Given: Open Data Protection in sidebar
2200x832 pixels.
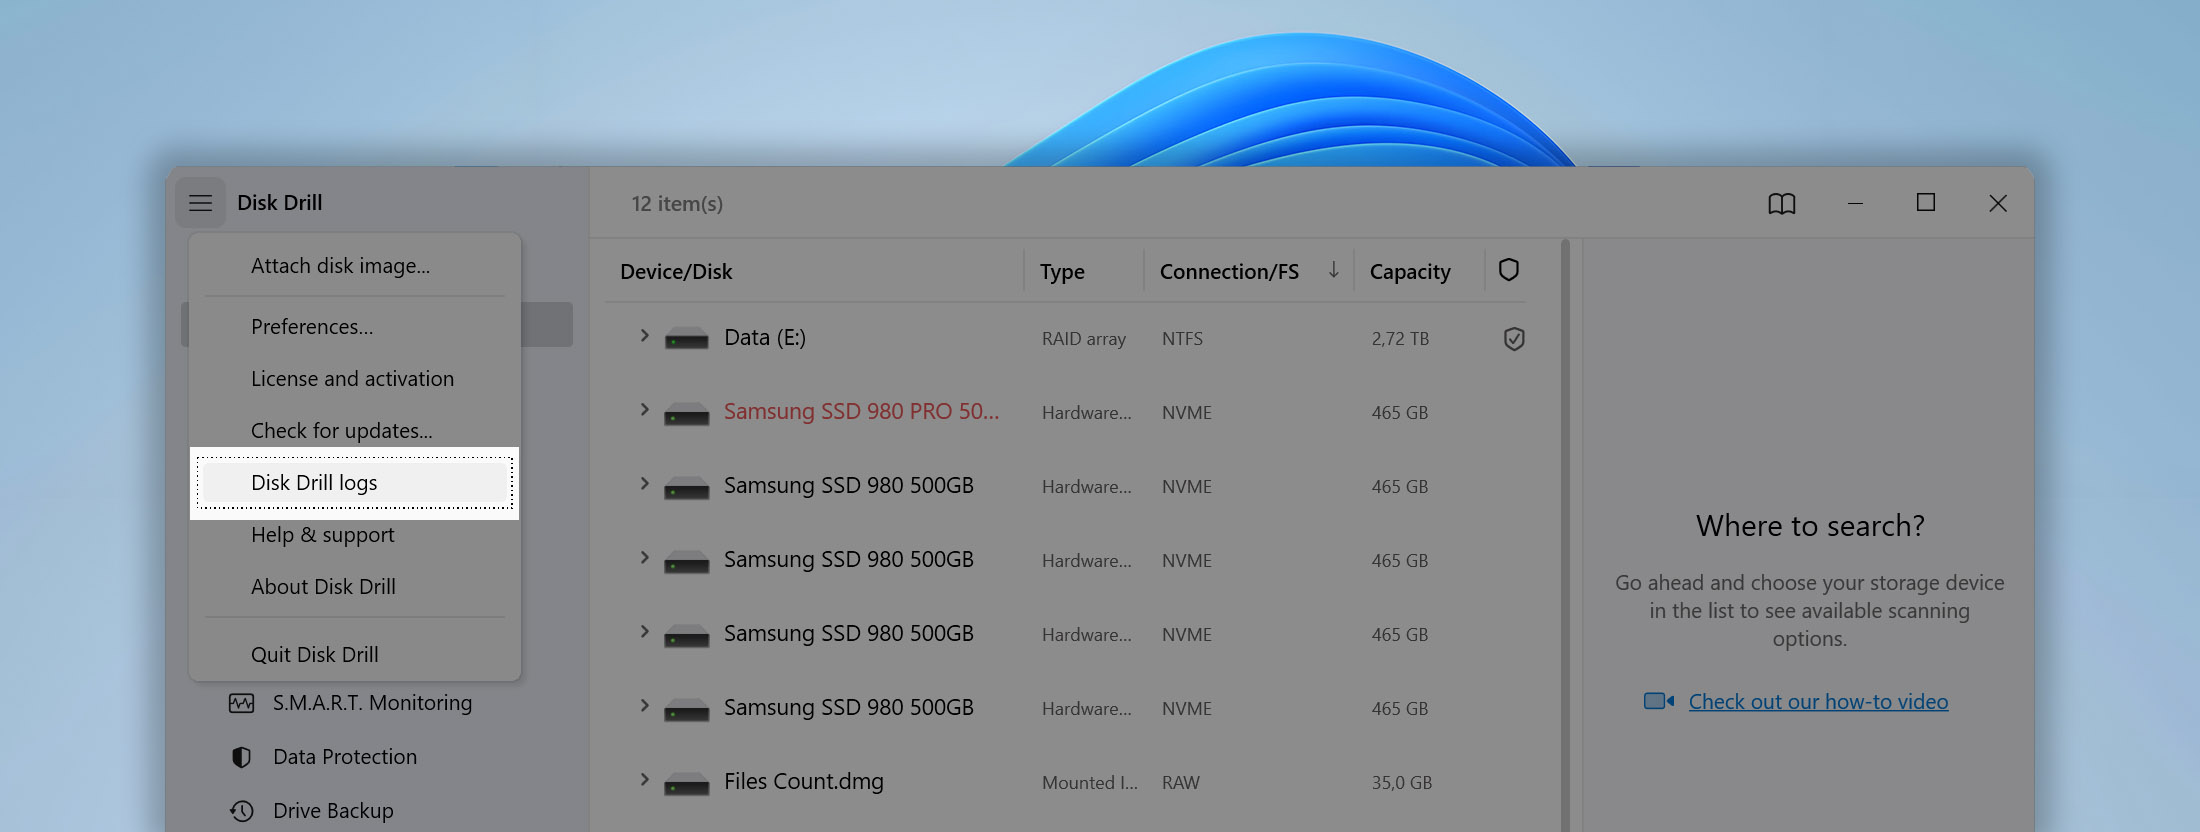Looking at the screenshot, I should click(345, 757).
